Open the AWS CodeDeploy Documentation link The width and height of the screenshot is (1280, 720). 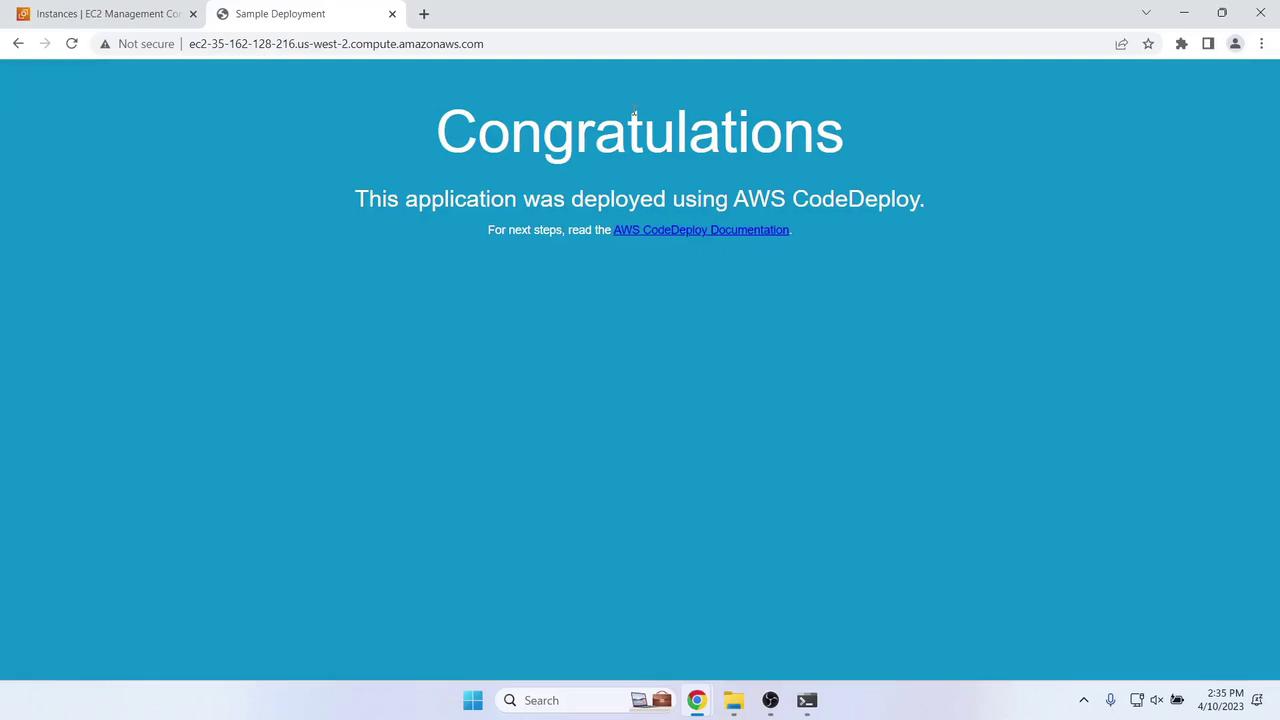click(x=701, y=230)
